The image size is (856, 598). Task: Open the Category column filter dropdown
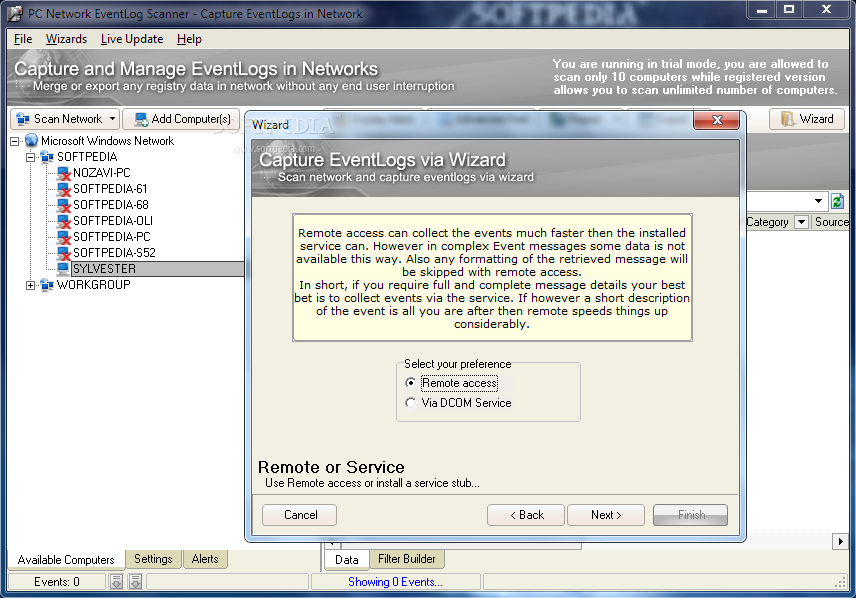[801, 222]
